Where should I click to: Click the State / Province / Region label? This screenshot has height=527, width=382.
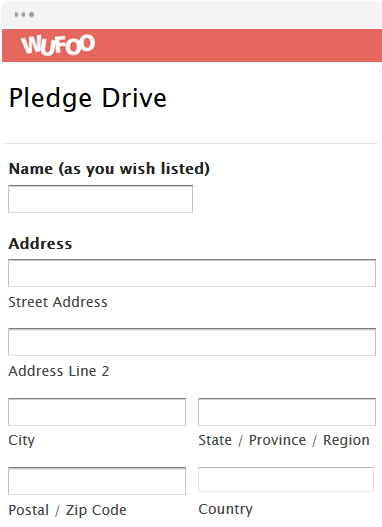284,440
